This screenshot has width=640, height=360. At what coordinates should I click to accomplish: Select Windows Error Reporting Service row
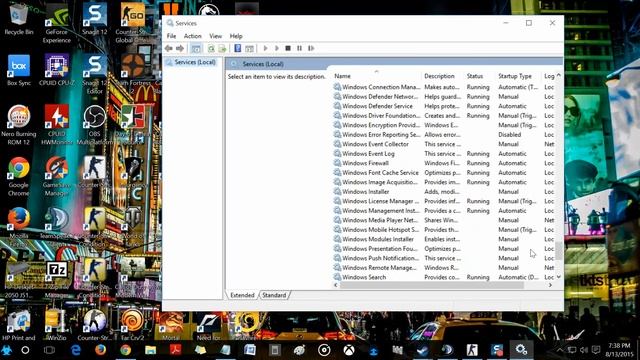[x=444, y=135]
